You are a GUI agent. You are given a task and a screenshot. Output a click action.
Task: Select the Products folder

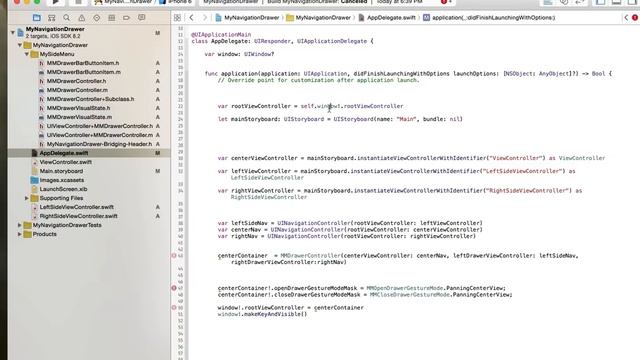(x=44, y=234)
